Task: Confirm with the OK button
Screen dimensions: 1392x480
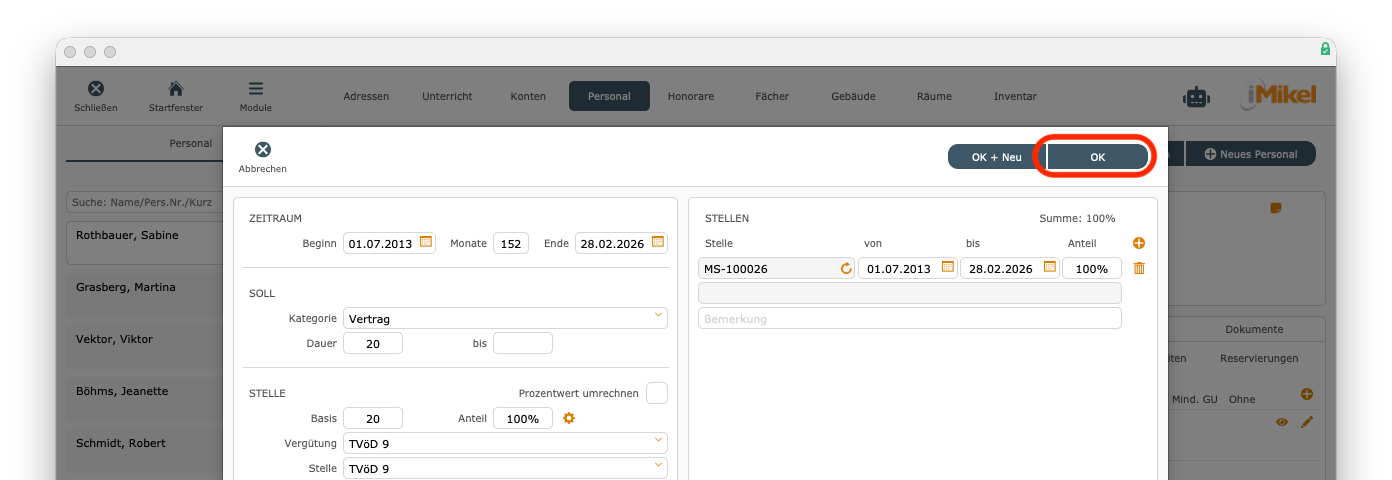Action: click(x=1097, y=157)
